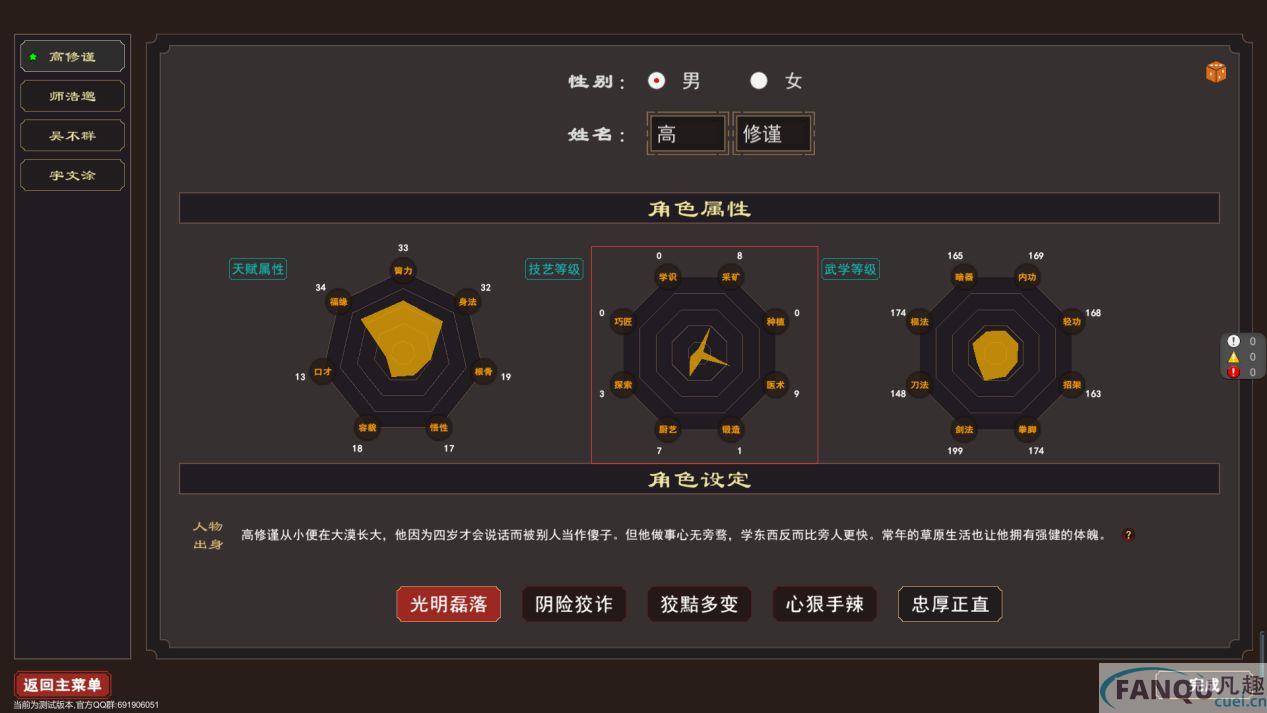Choose the 光明磊落 personality option

[448, 604]
